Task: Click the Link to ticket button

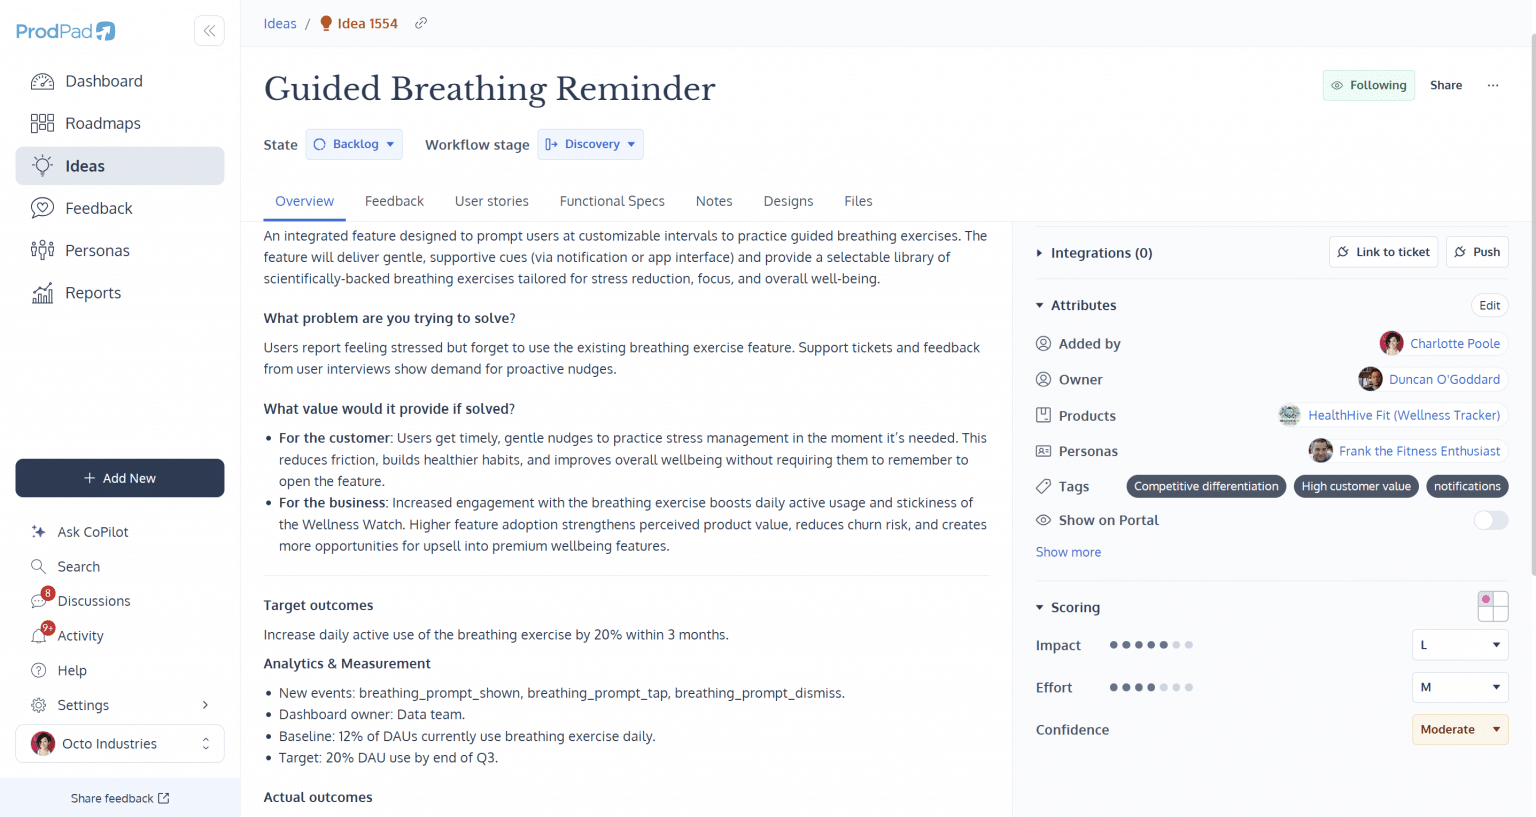Action: point(1383,252)
